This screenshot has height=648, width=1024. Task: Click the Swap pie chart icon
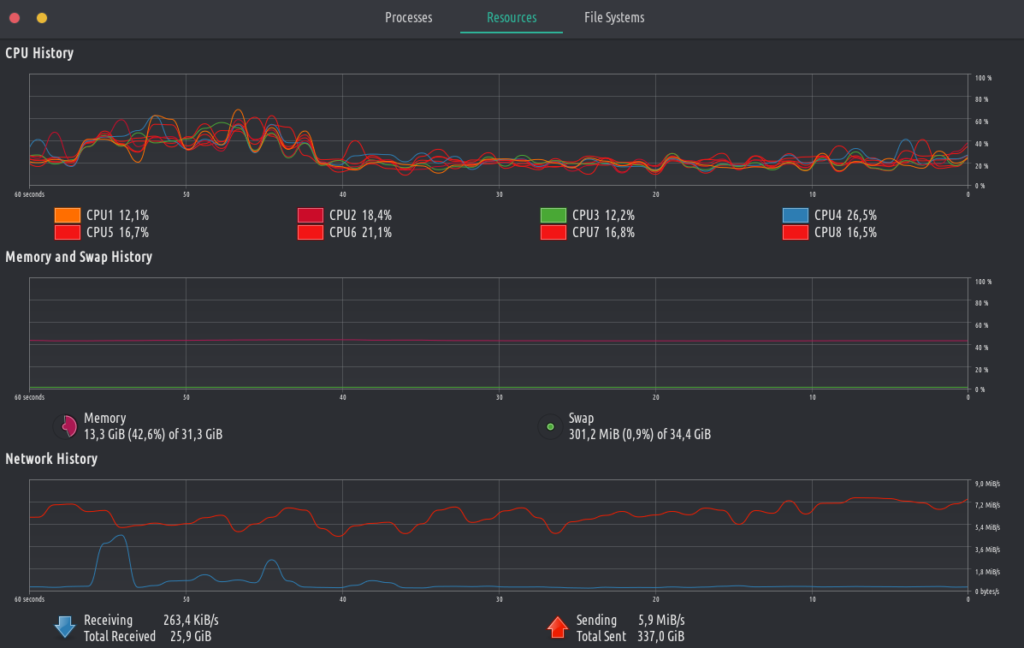click(x=549, y=425)
